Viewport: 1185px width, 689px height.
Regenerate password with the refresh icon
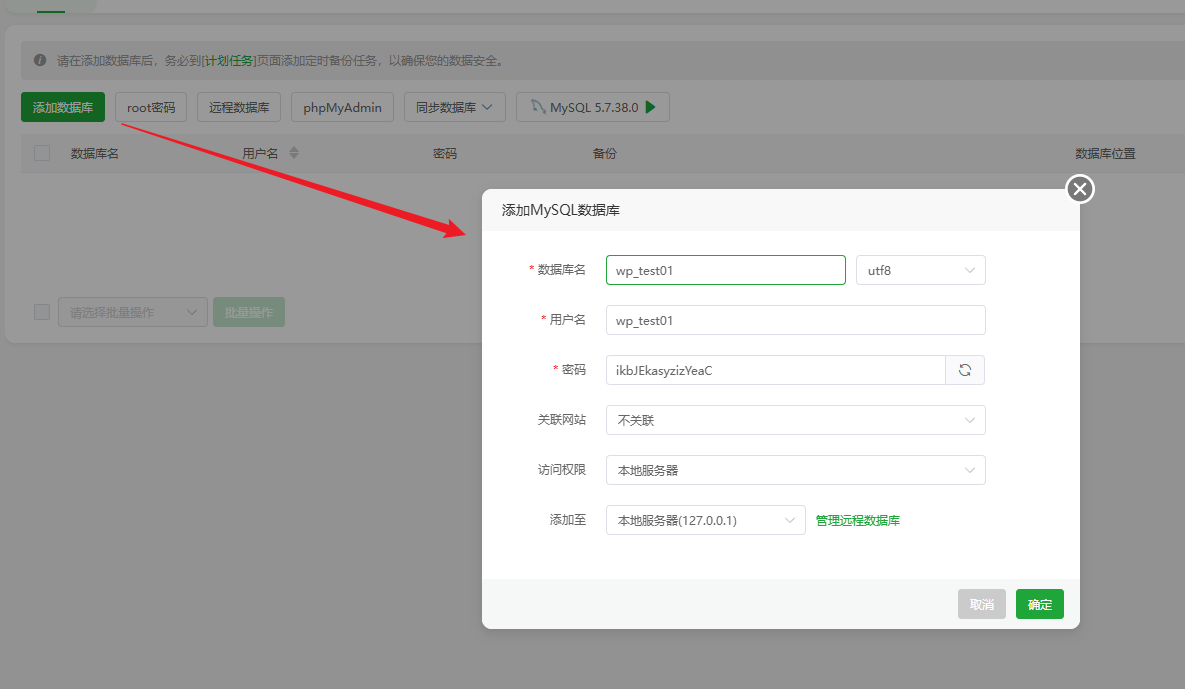click(965, 370)
